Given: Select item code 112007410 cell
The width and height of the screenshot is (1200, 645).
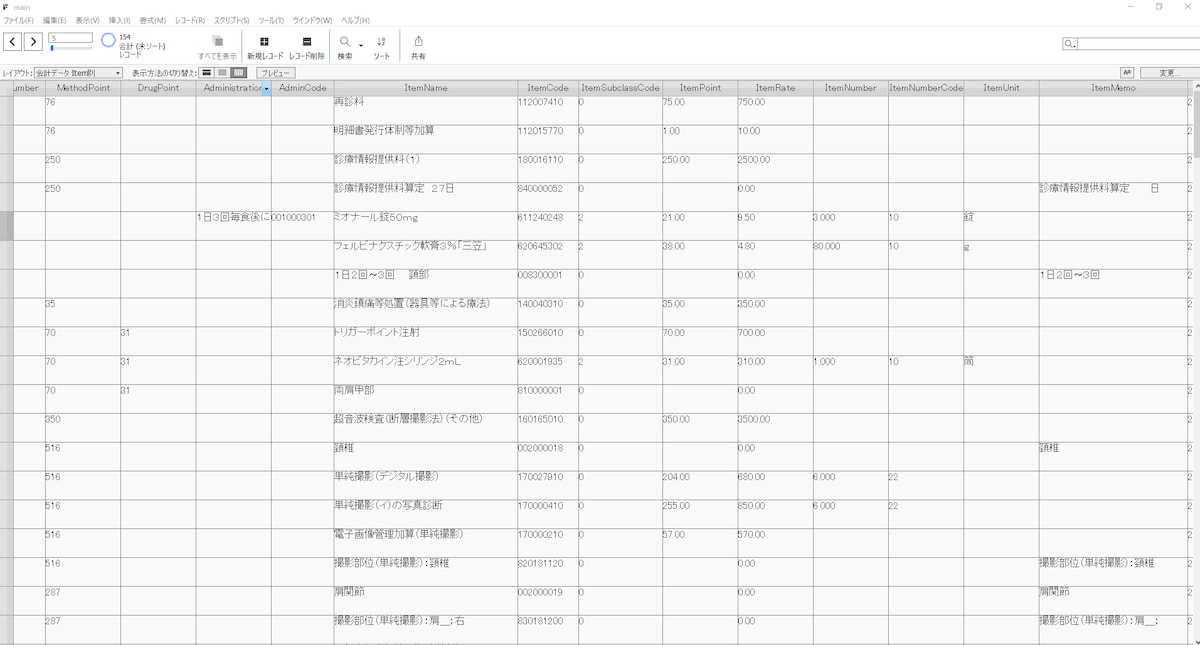Looking at the screenshot, I should (x=548, y=109).
